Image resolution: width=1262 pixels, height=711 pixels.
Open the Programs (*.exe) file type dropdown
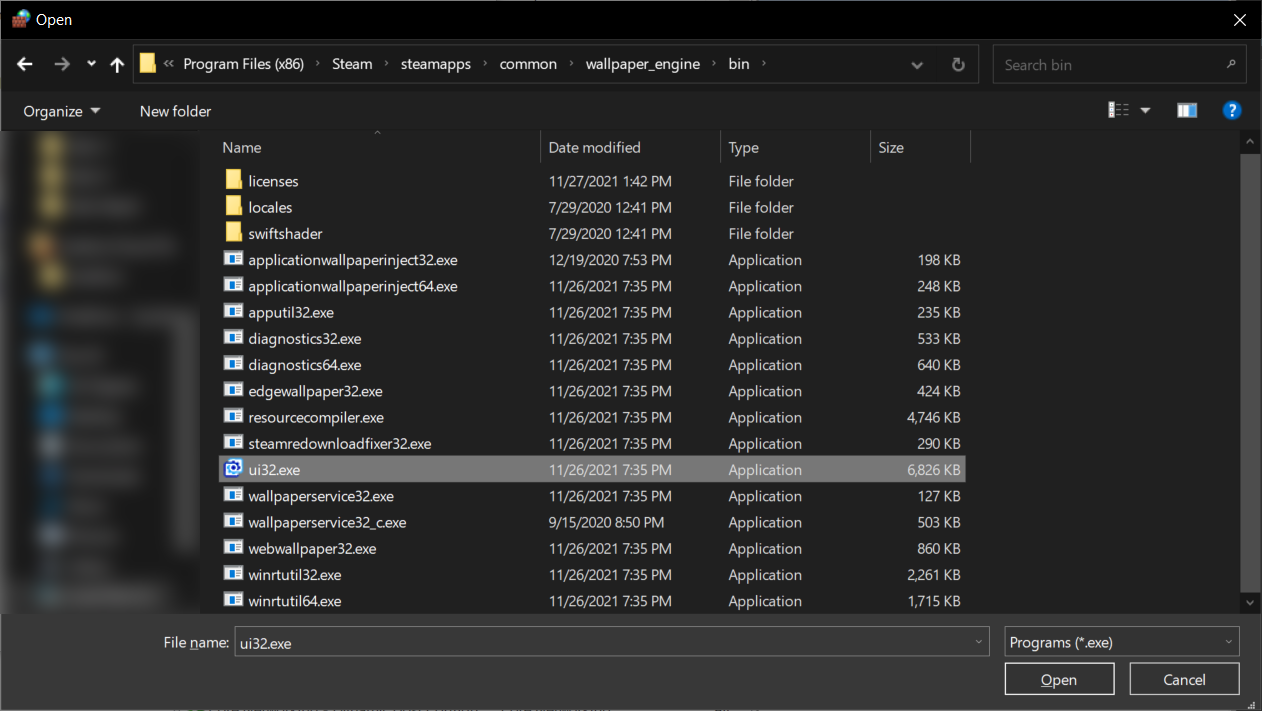click(x=1121, y=642)
